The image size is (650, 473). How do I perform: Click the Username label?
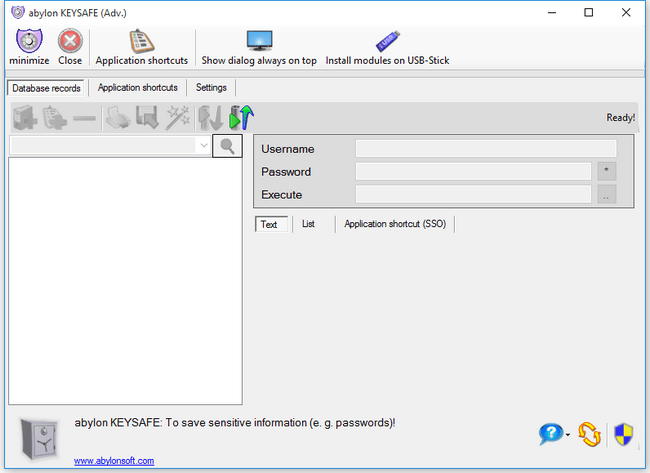coord(287,149)
